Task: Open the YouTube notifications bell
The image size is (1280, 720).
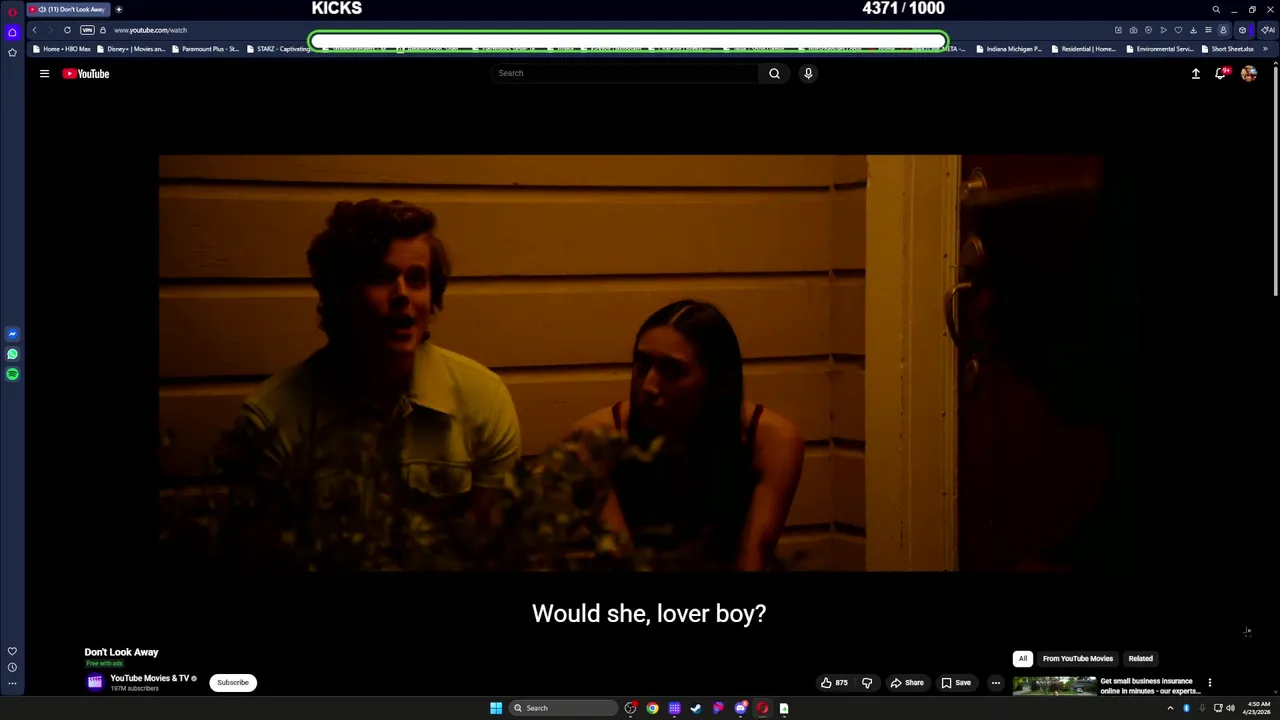Action: pos(1221,73)
